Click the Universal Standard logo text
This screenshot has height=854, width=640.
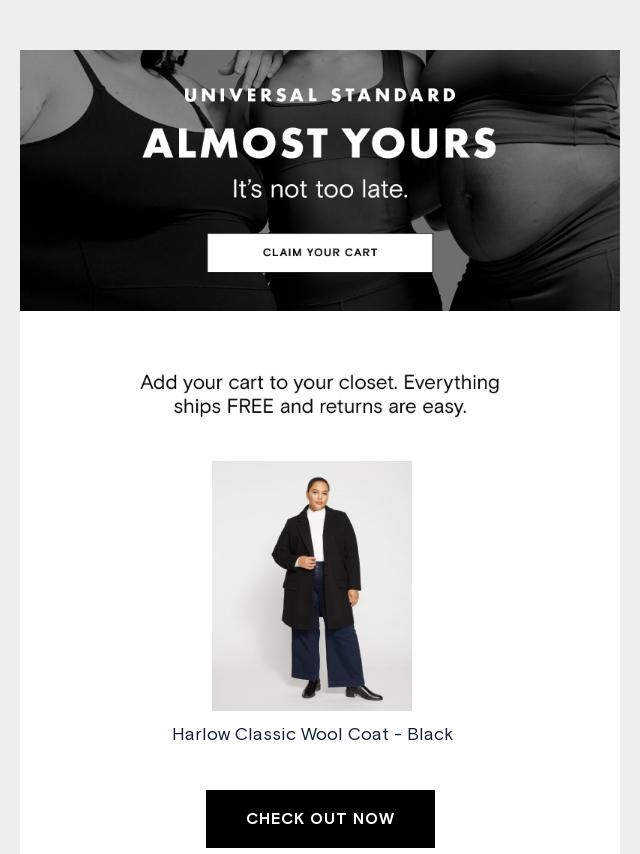(x=320, y=95)
